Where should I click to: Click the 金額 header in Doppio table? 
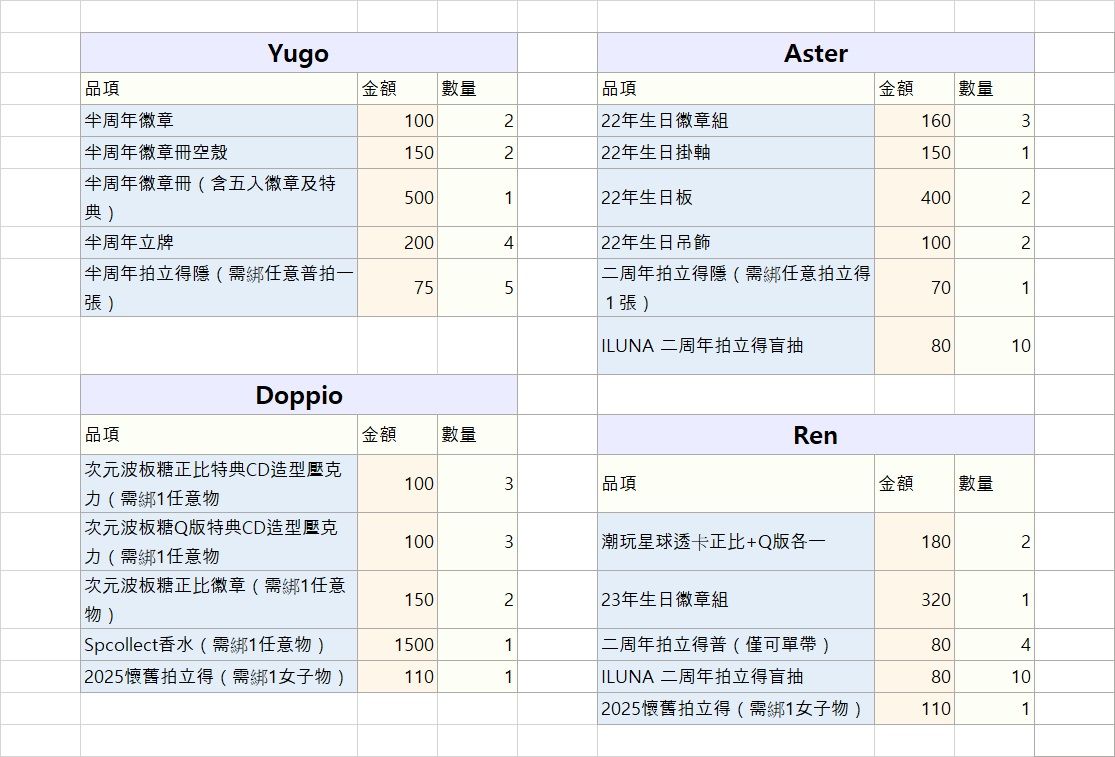pyautogui.click(x=397, y=435)
